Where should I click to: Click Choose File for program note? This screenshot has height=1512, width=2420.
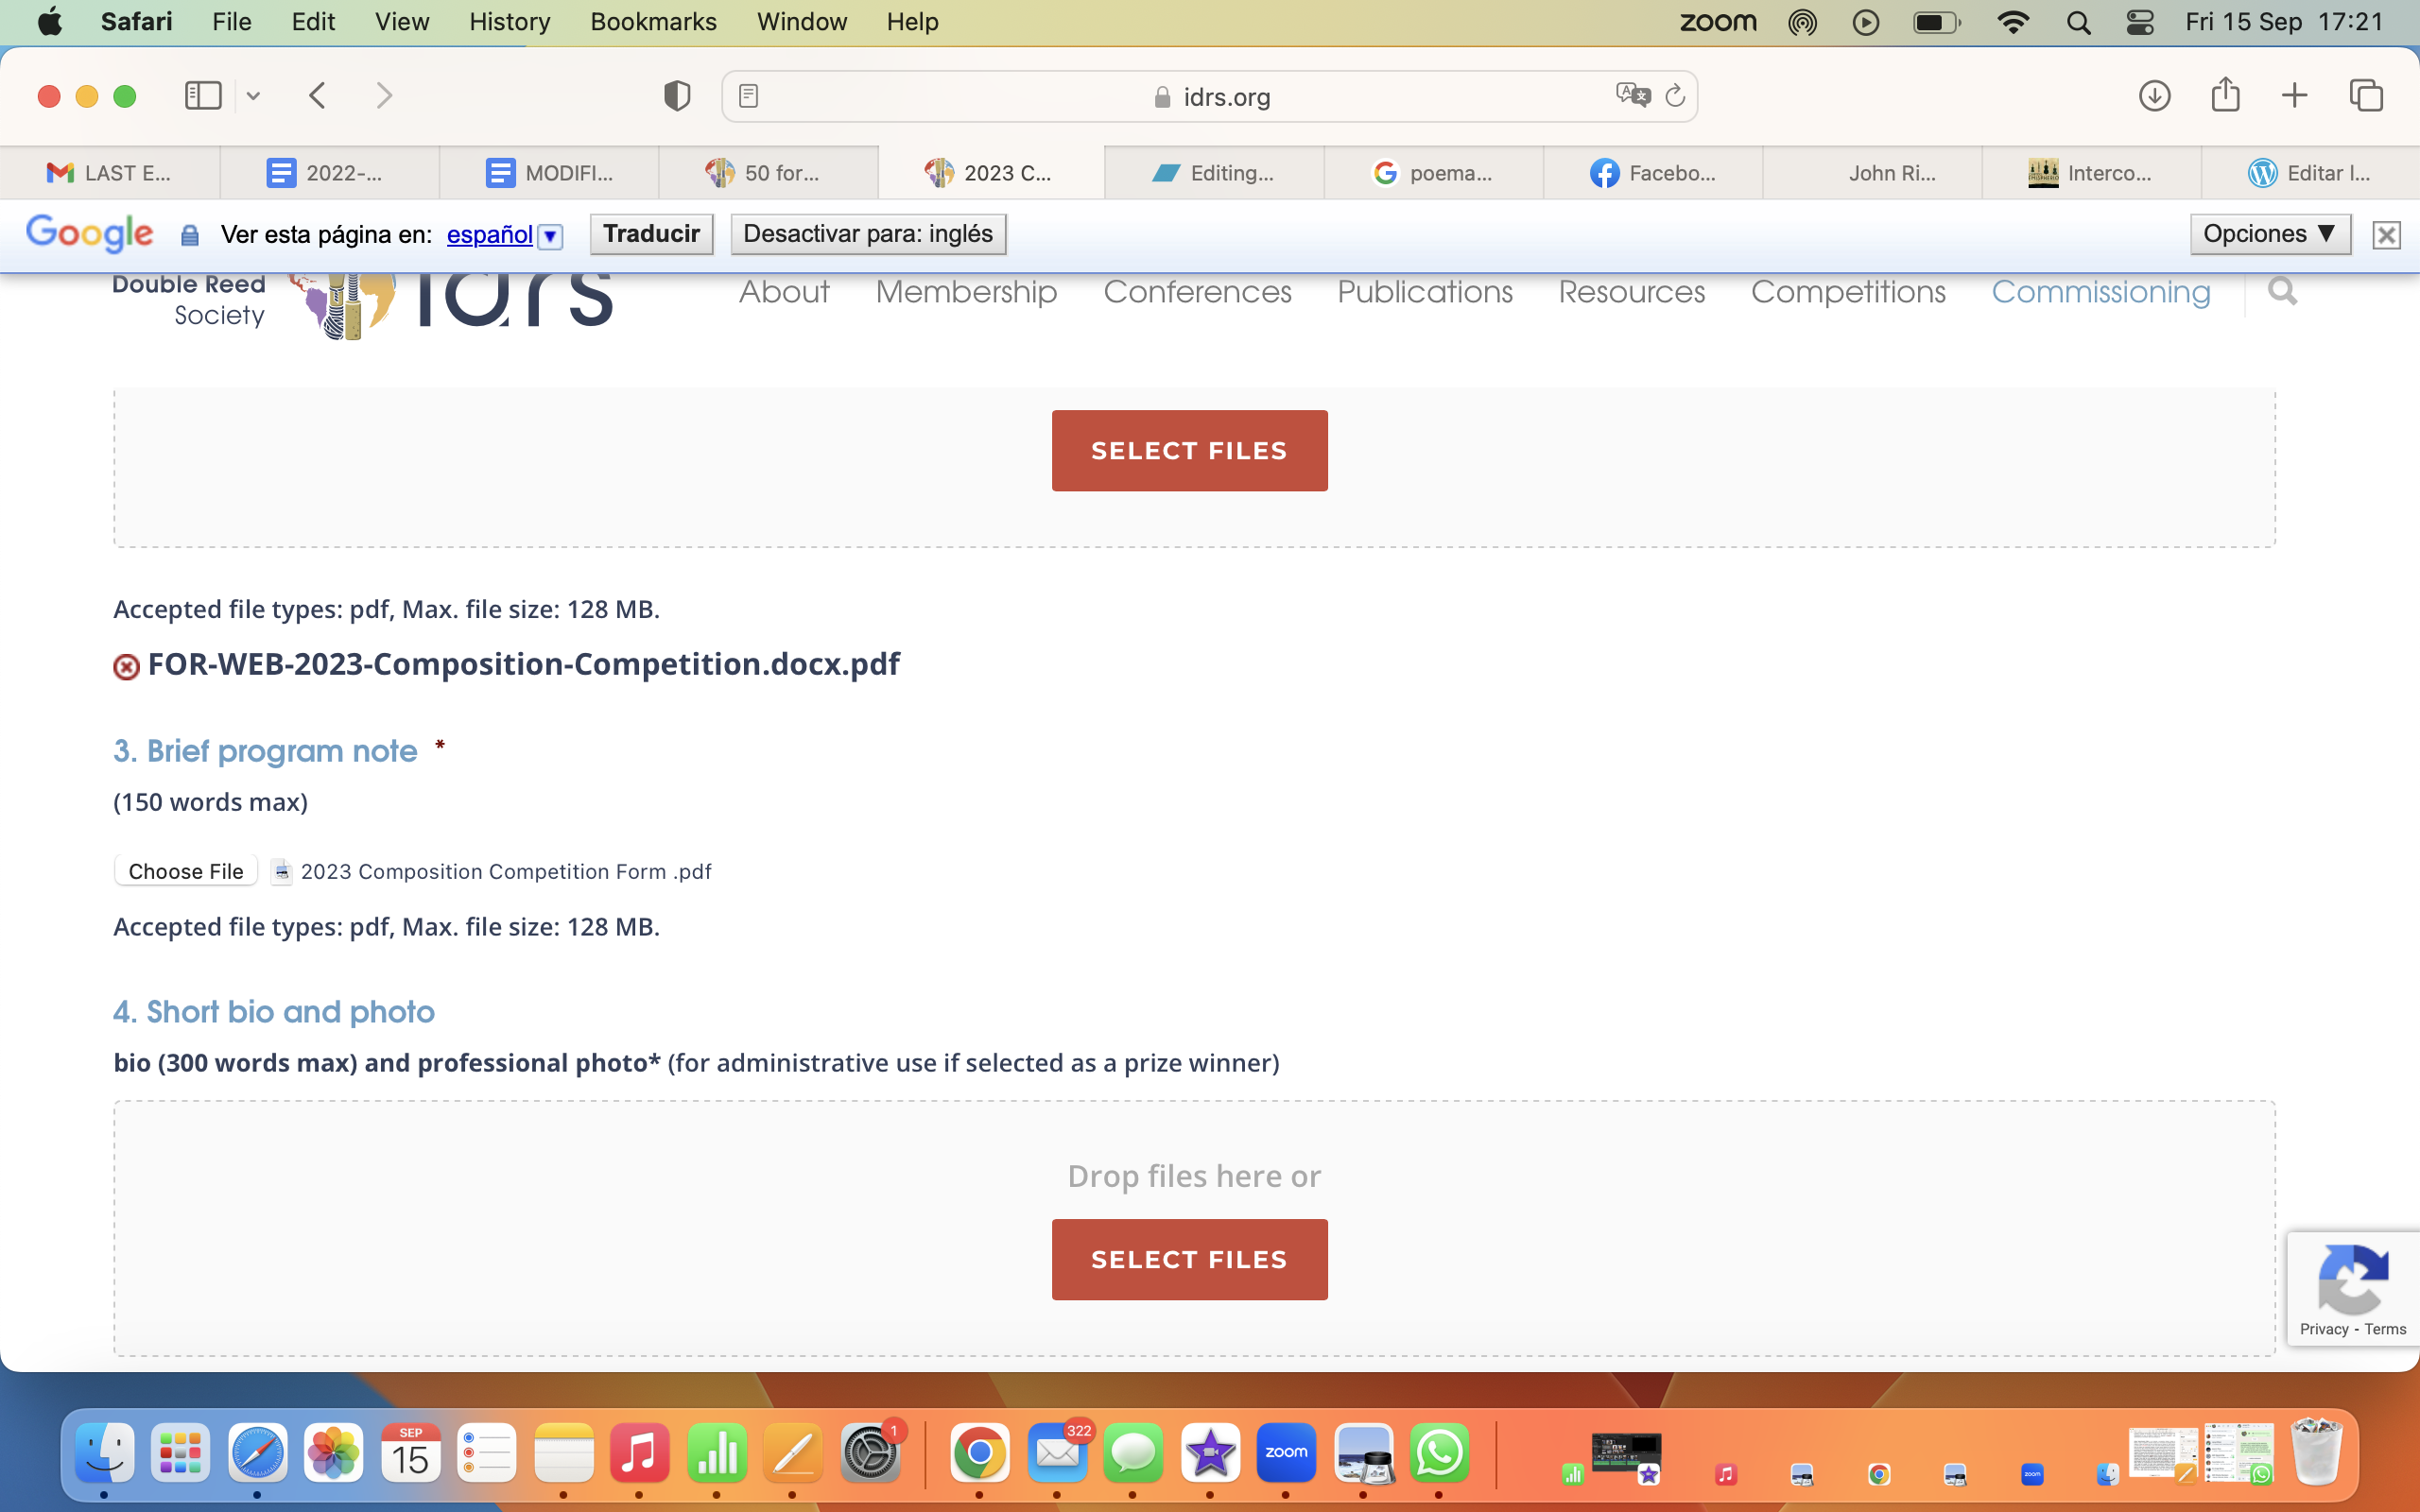(x=186, y=871)
